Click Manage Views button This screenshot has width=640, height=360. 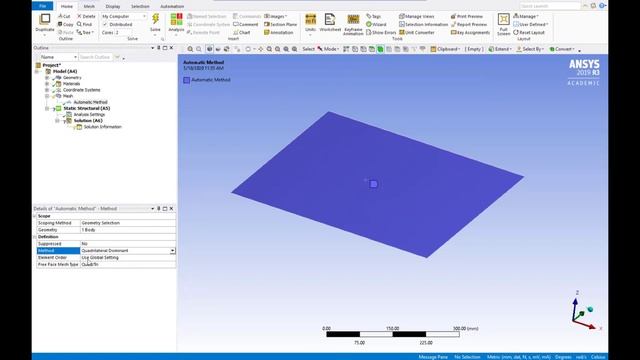(417, 16)
